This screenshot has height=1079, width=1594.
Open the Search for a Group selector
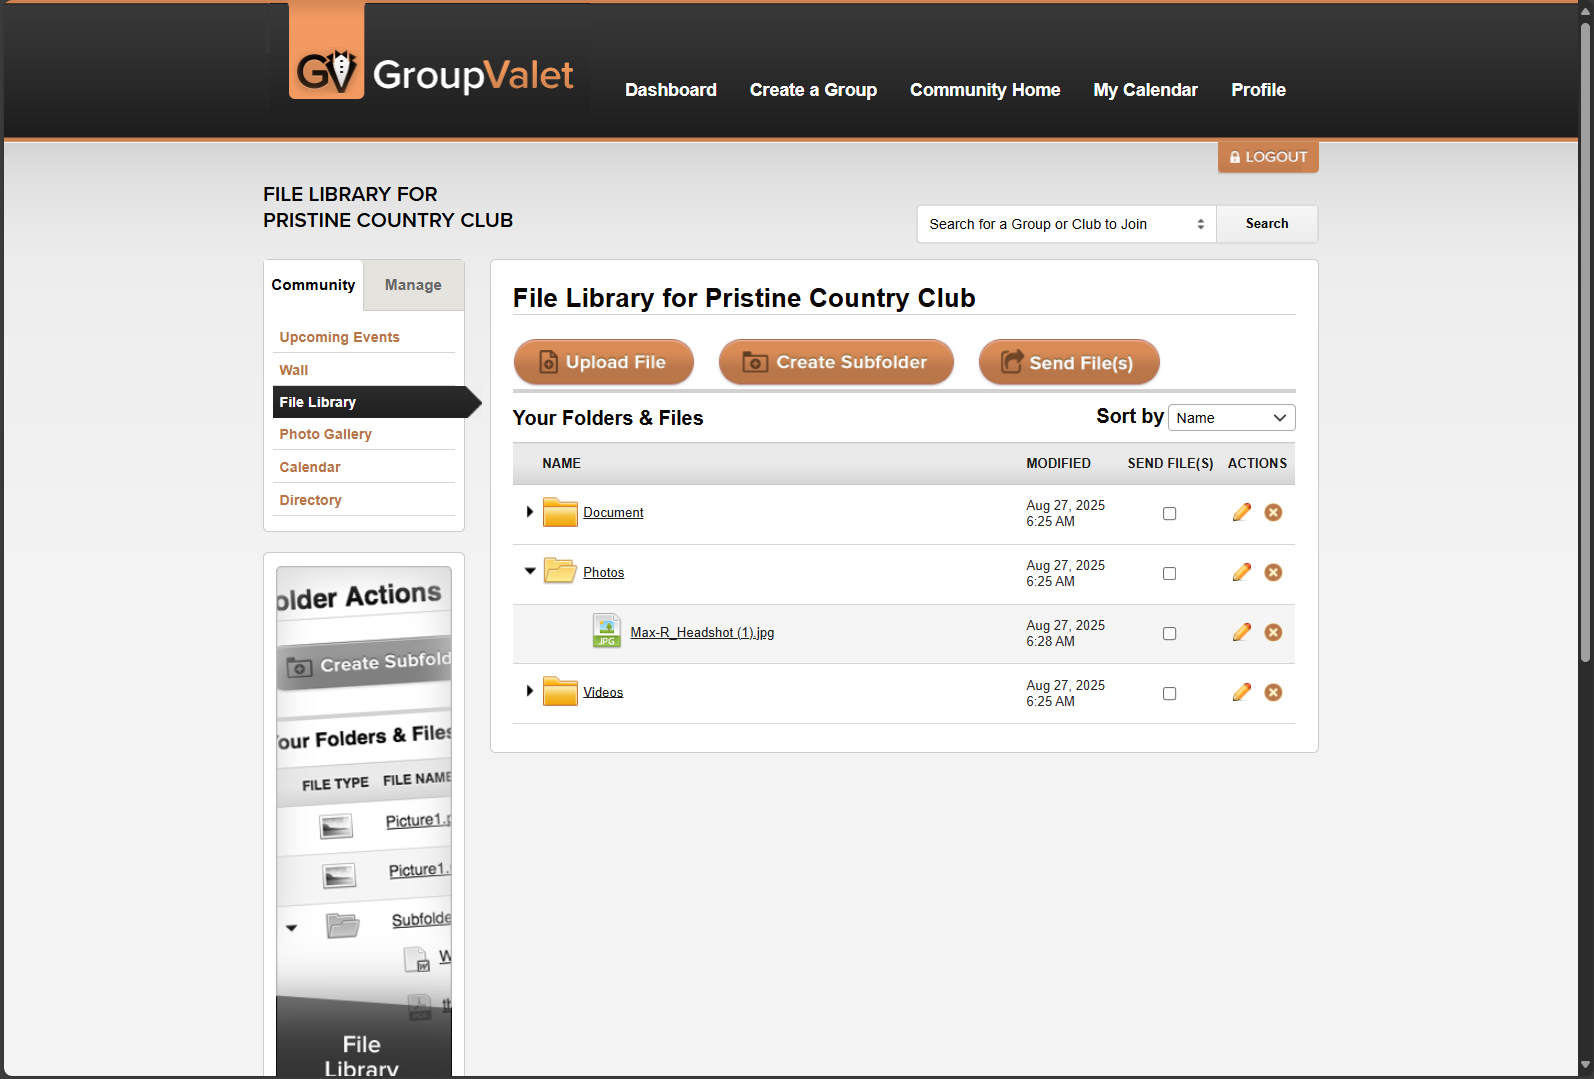point(1066,224)
